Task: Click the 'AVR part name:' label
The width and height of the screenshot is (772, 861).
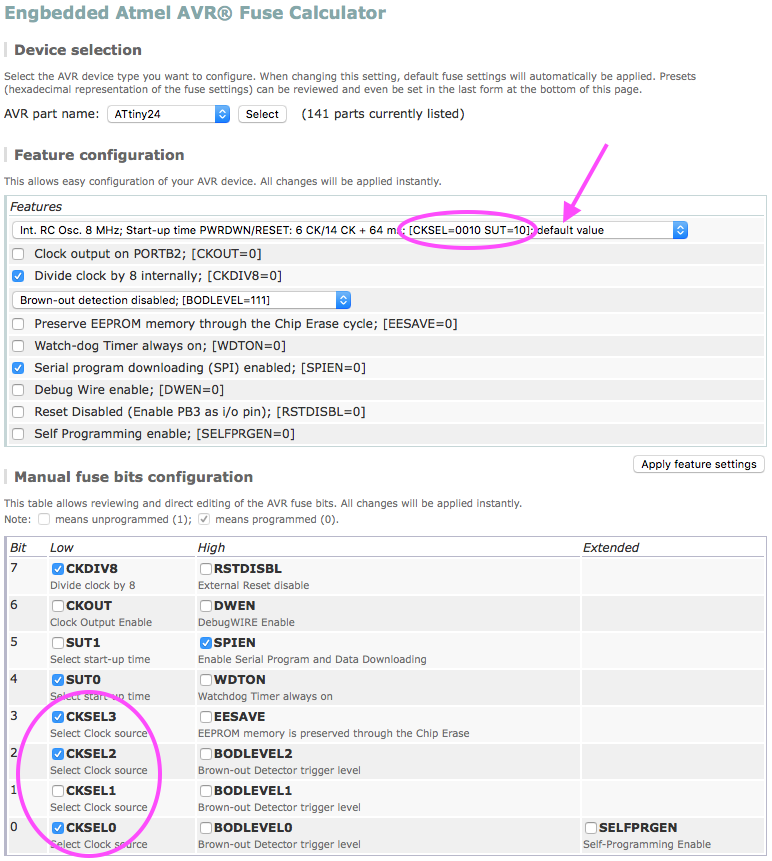Action: click(52, 114)
